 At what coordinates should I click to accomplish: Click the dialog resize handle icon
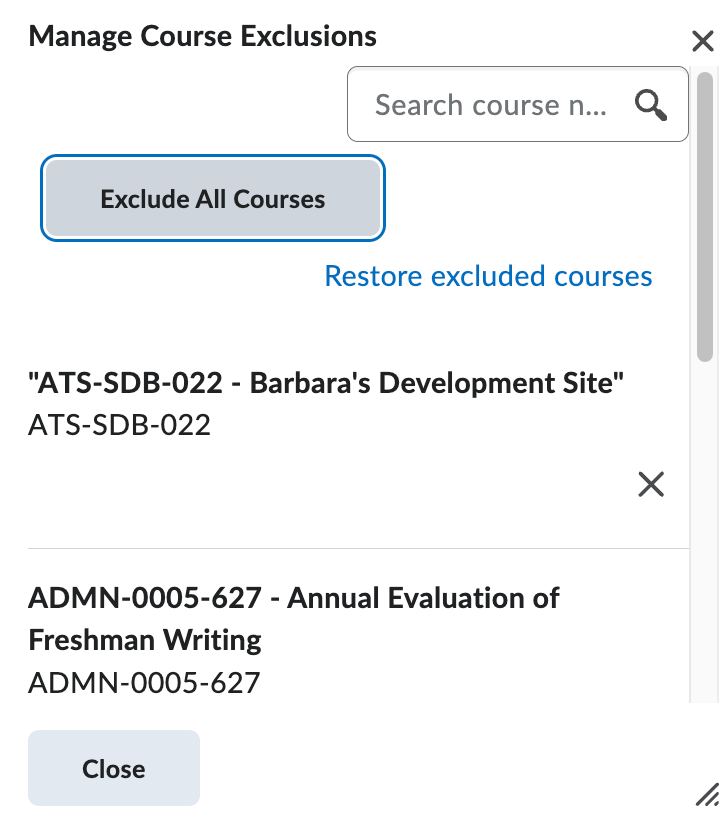(706, 795)
